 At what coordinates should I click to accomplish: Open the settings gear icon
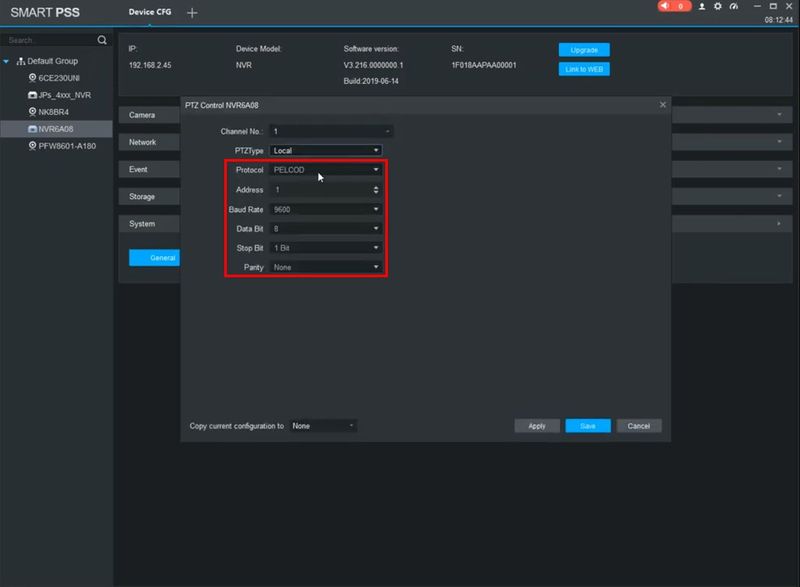click(x=717, y=6)
